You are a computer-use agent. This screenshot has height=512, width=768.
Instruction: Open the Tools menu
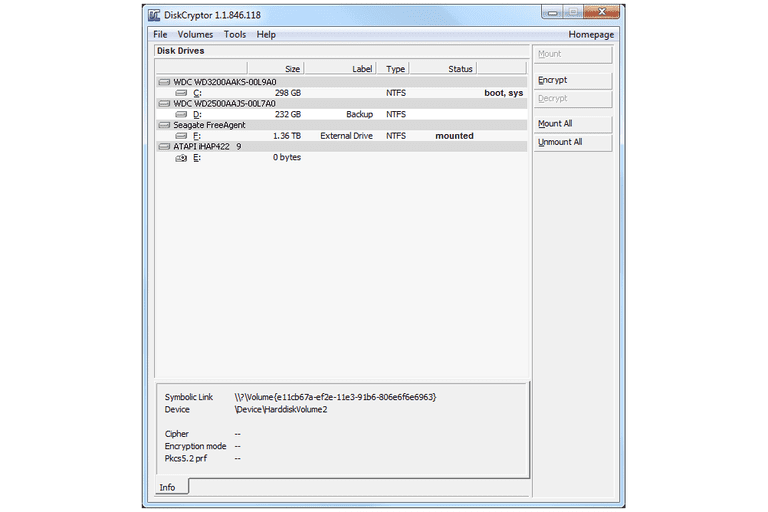point(235,35)
